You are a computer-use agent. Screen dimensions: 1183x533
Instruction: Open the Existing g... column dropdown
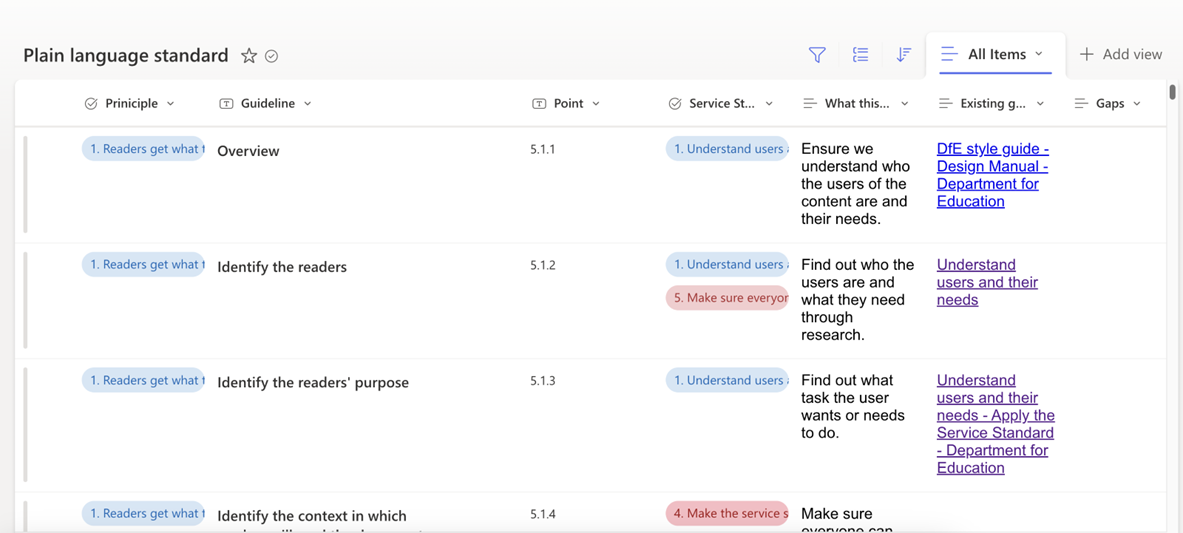pos(1040,103)
